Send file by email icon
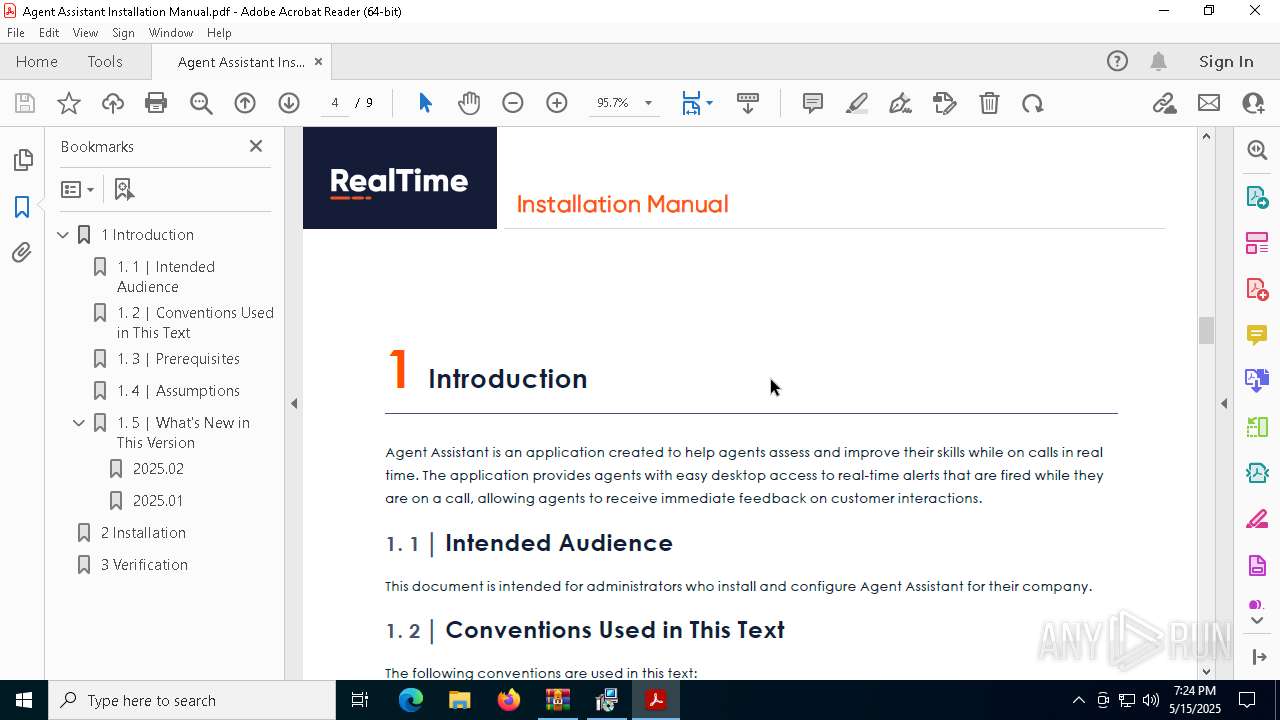 tap(1209, 103)
